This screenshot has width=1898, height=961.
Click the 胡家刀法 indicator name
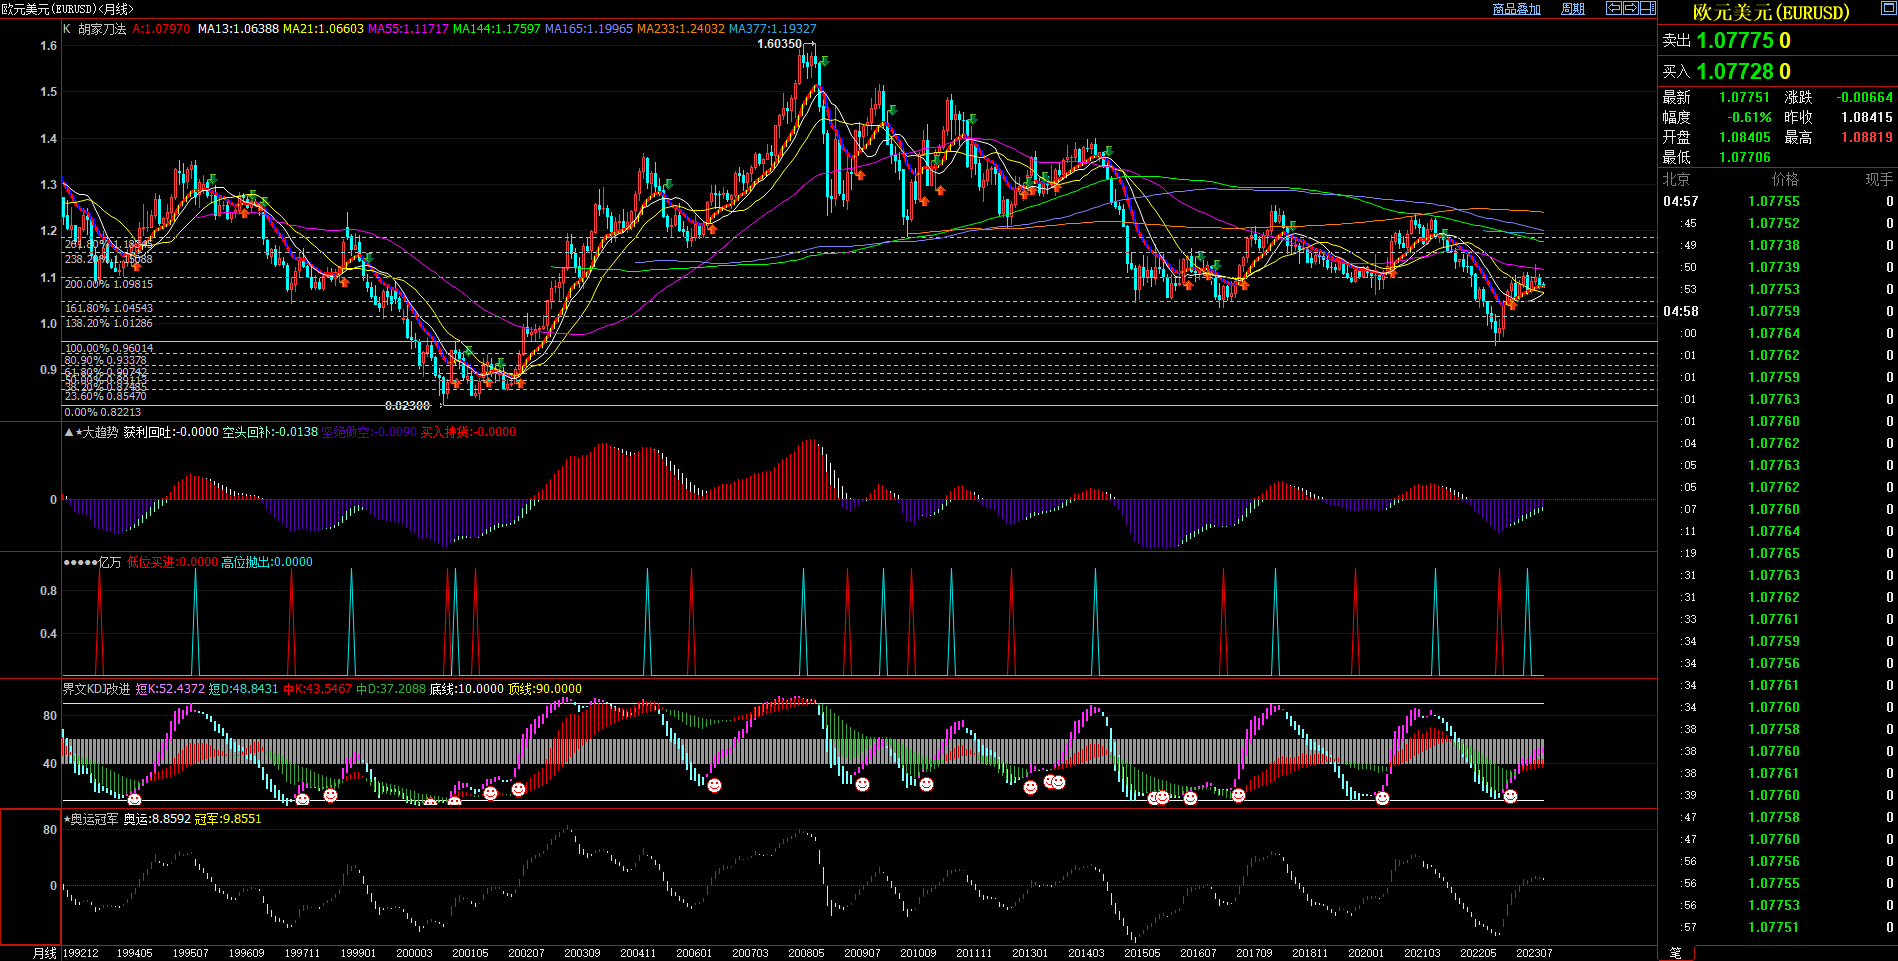pyautogui.click(x=102, y=29)
